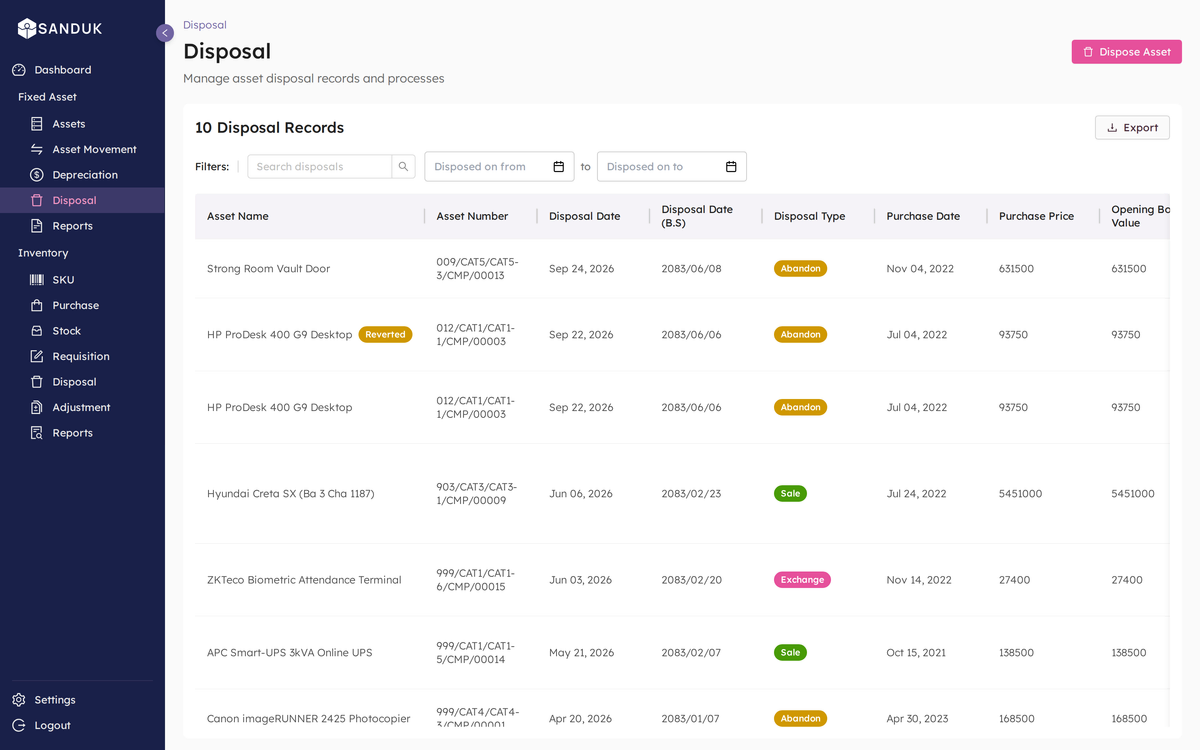Image resolution: width=1200 pixels, height=750 pixels.
Task: Click the Inventory Disposal trash icon
Action: [x=37, y=382]
